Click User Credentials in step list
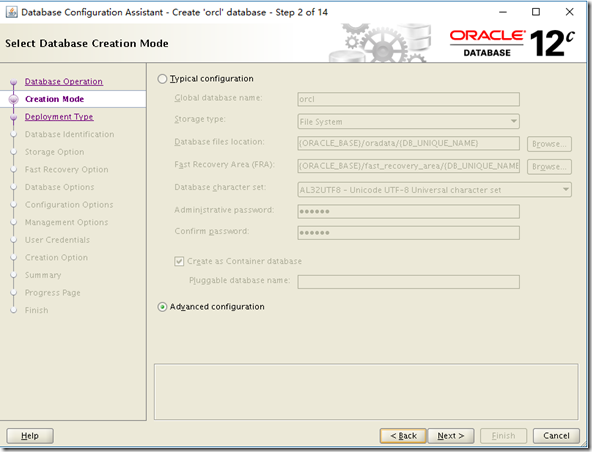The image size is (592, 452). pos(57,240)
